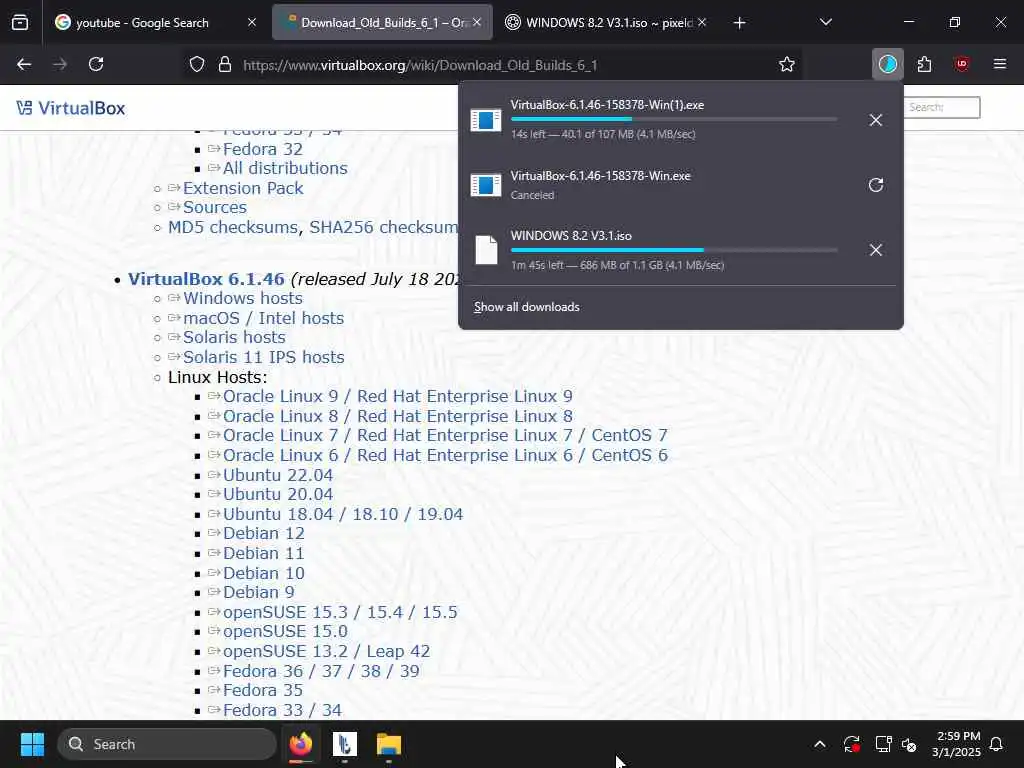
Task: Open the Firefox View icon in the tab bar
Action: click(20, 23)
